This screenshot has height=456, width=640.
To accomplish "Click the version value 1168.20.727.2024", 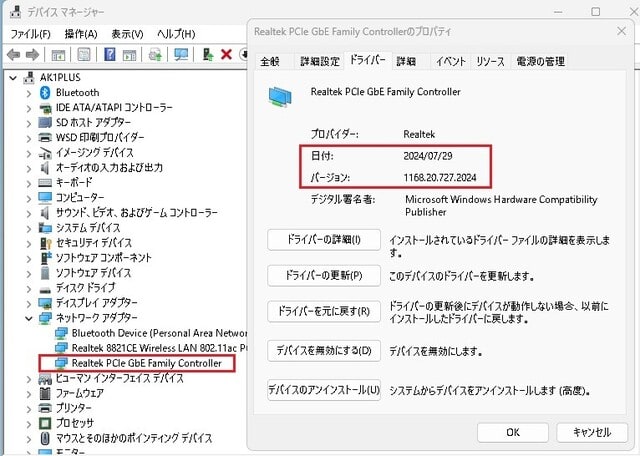I will tap(440, 178).
